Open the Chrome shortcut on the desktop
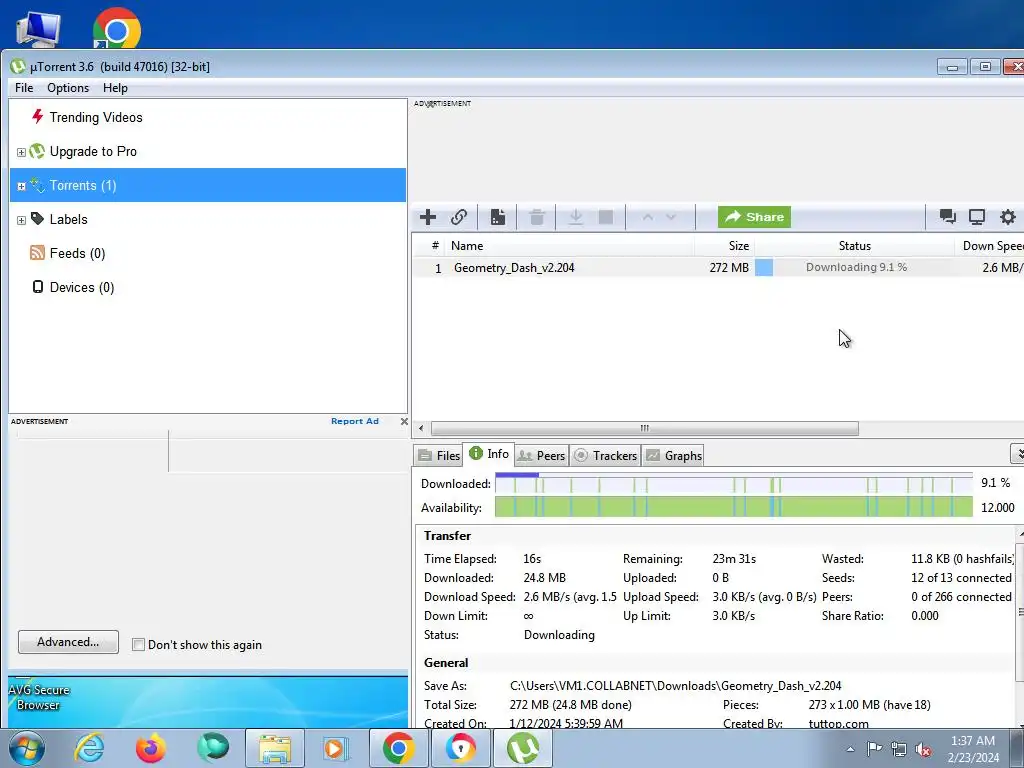The image size is (1024, 768). pos(116,27)
